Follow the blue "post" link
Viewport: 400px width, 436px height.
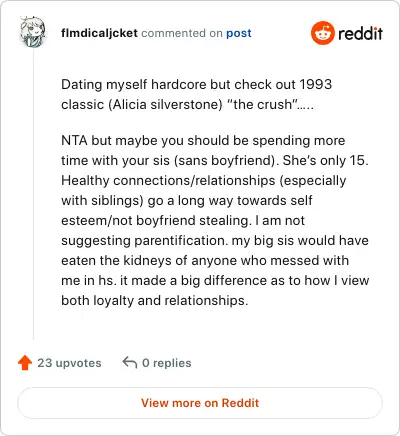239,33
